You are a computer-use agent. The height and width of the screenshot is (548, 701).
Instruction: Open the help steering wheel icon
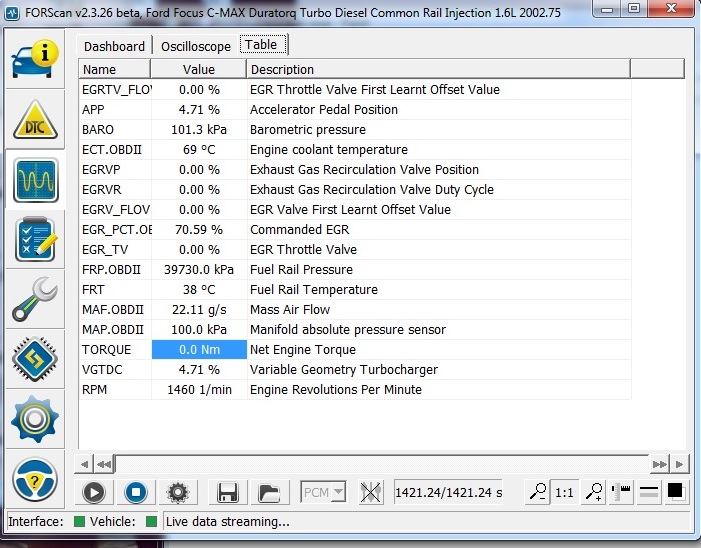pos(34,479)
